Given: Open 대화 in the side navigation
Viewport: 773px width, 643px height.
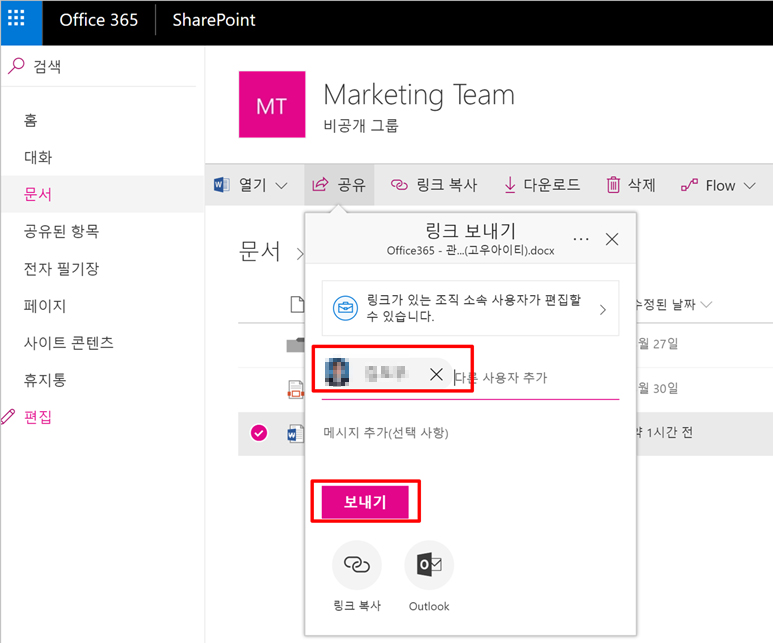Looking at the screenshot, I should pyautogui.click(x=38, y=157).
